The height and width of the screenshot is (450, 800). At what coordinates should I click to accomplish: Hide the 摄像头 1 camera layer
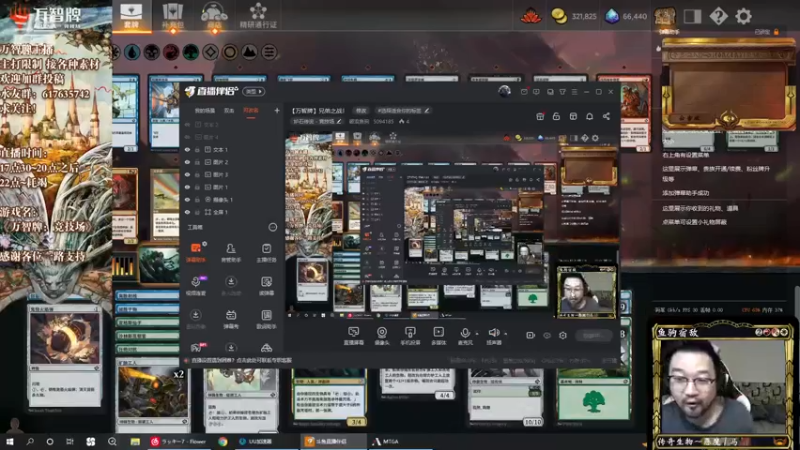click(187, 200)
